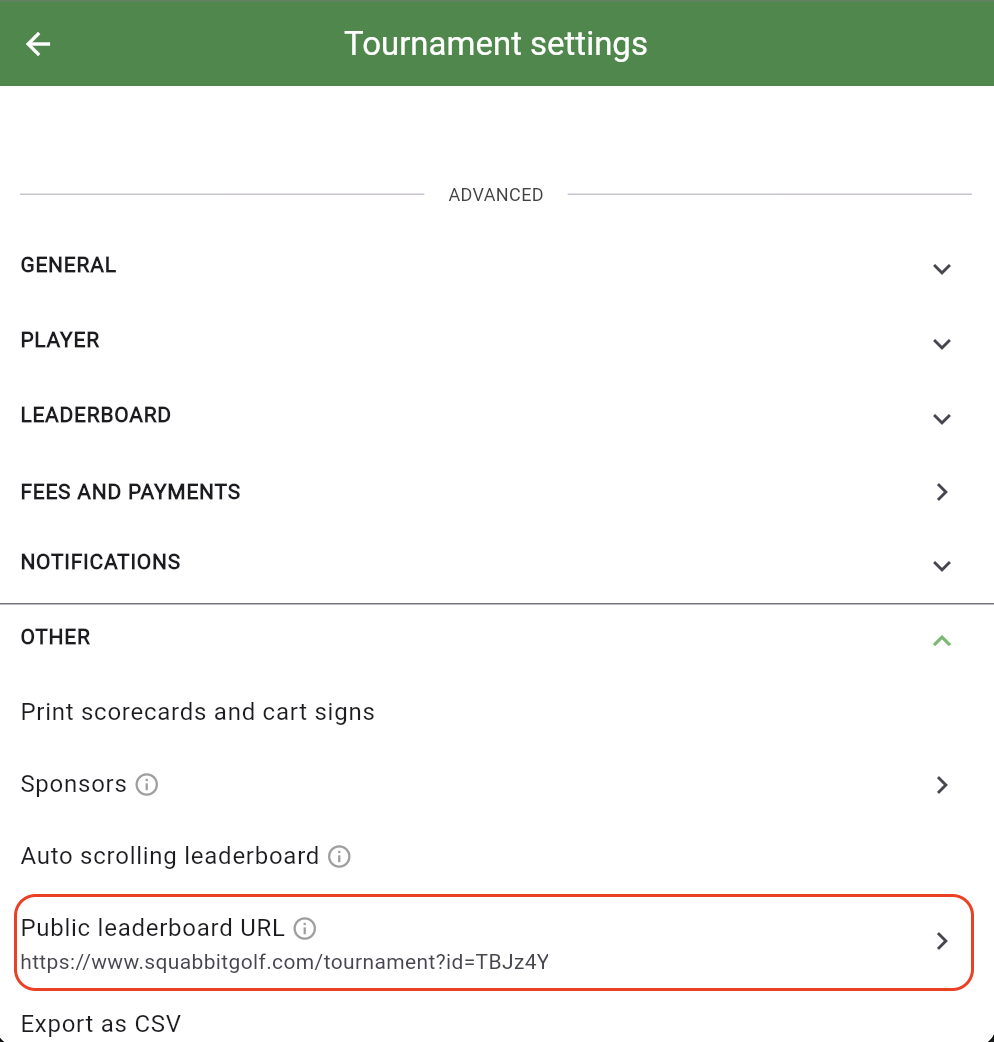The image size is (994, 1042).
Task: Open Print scorecards and cart signs
Action: pos(198,712)
